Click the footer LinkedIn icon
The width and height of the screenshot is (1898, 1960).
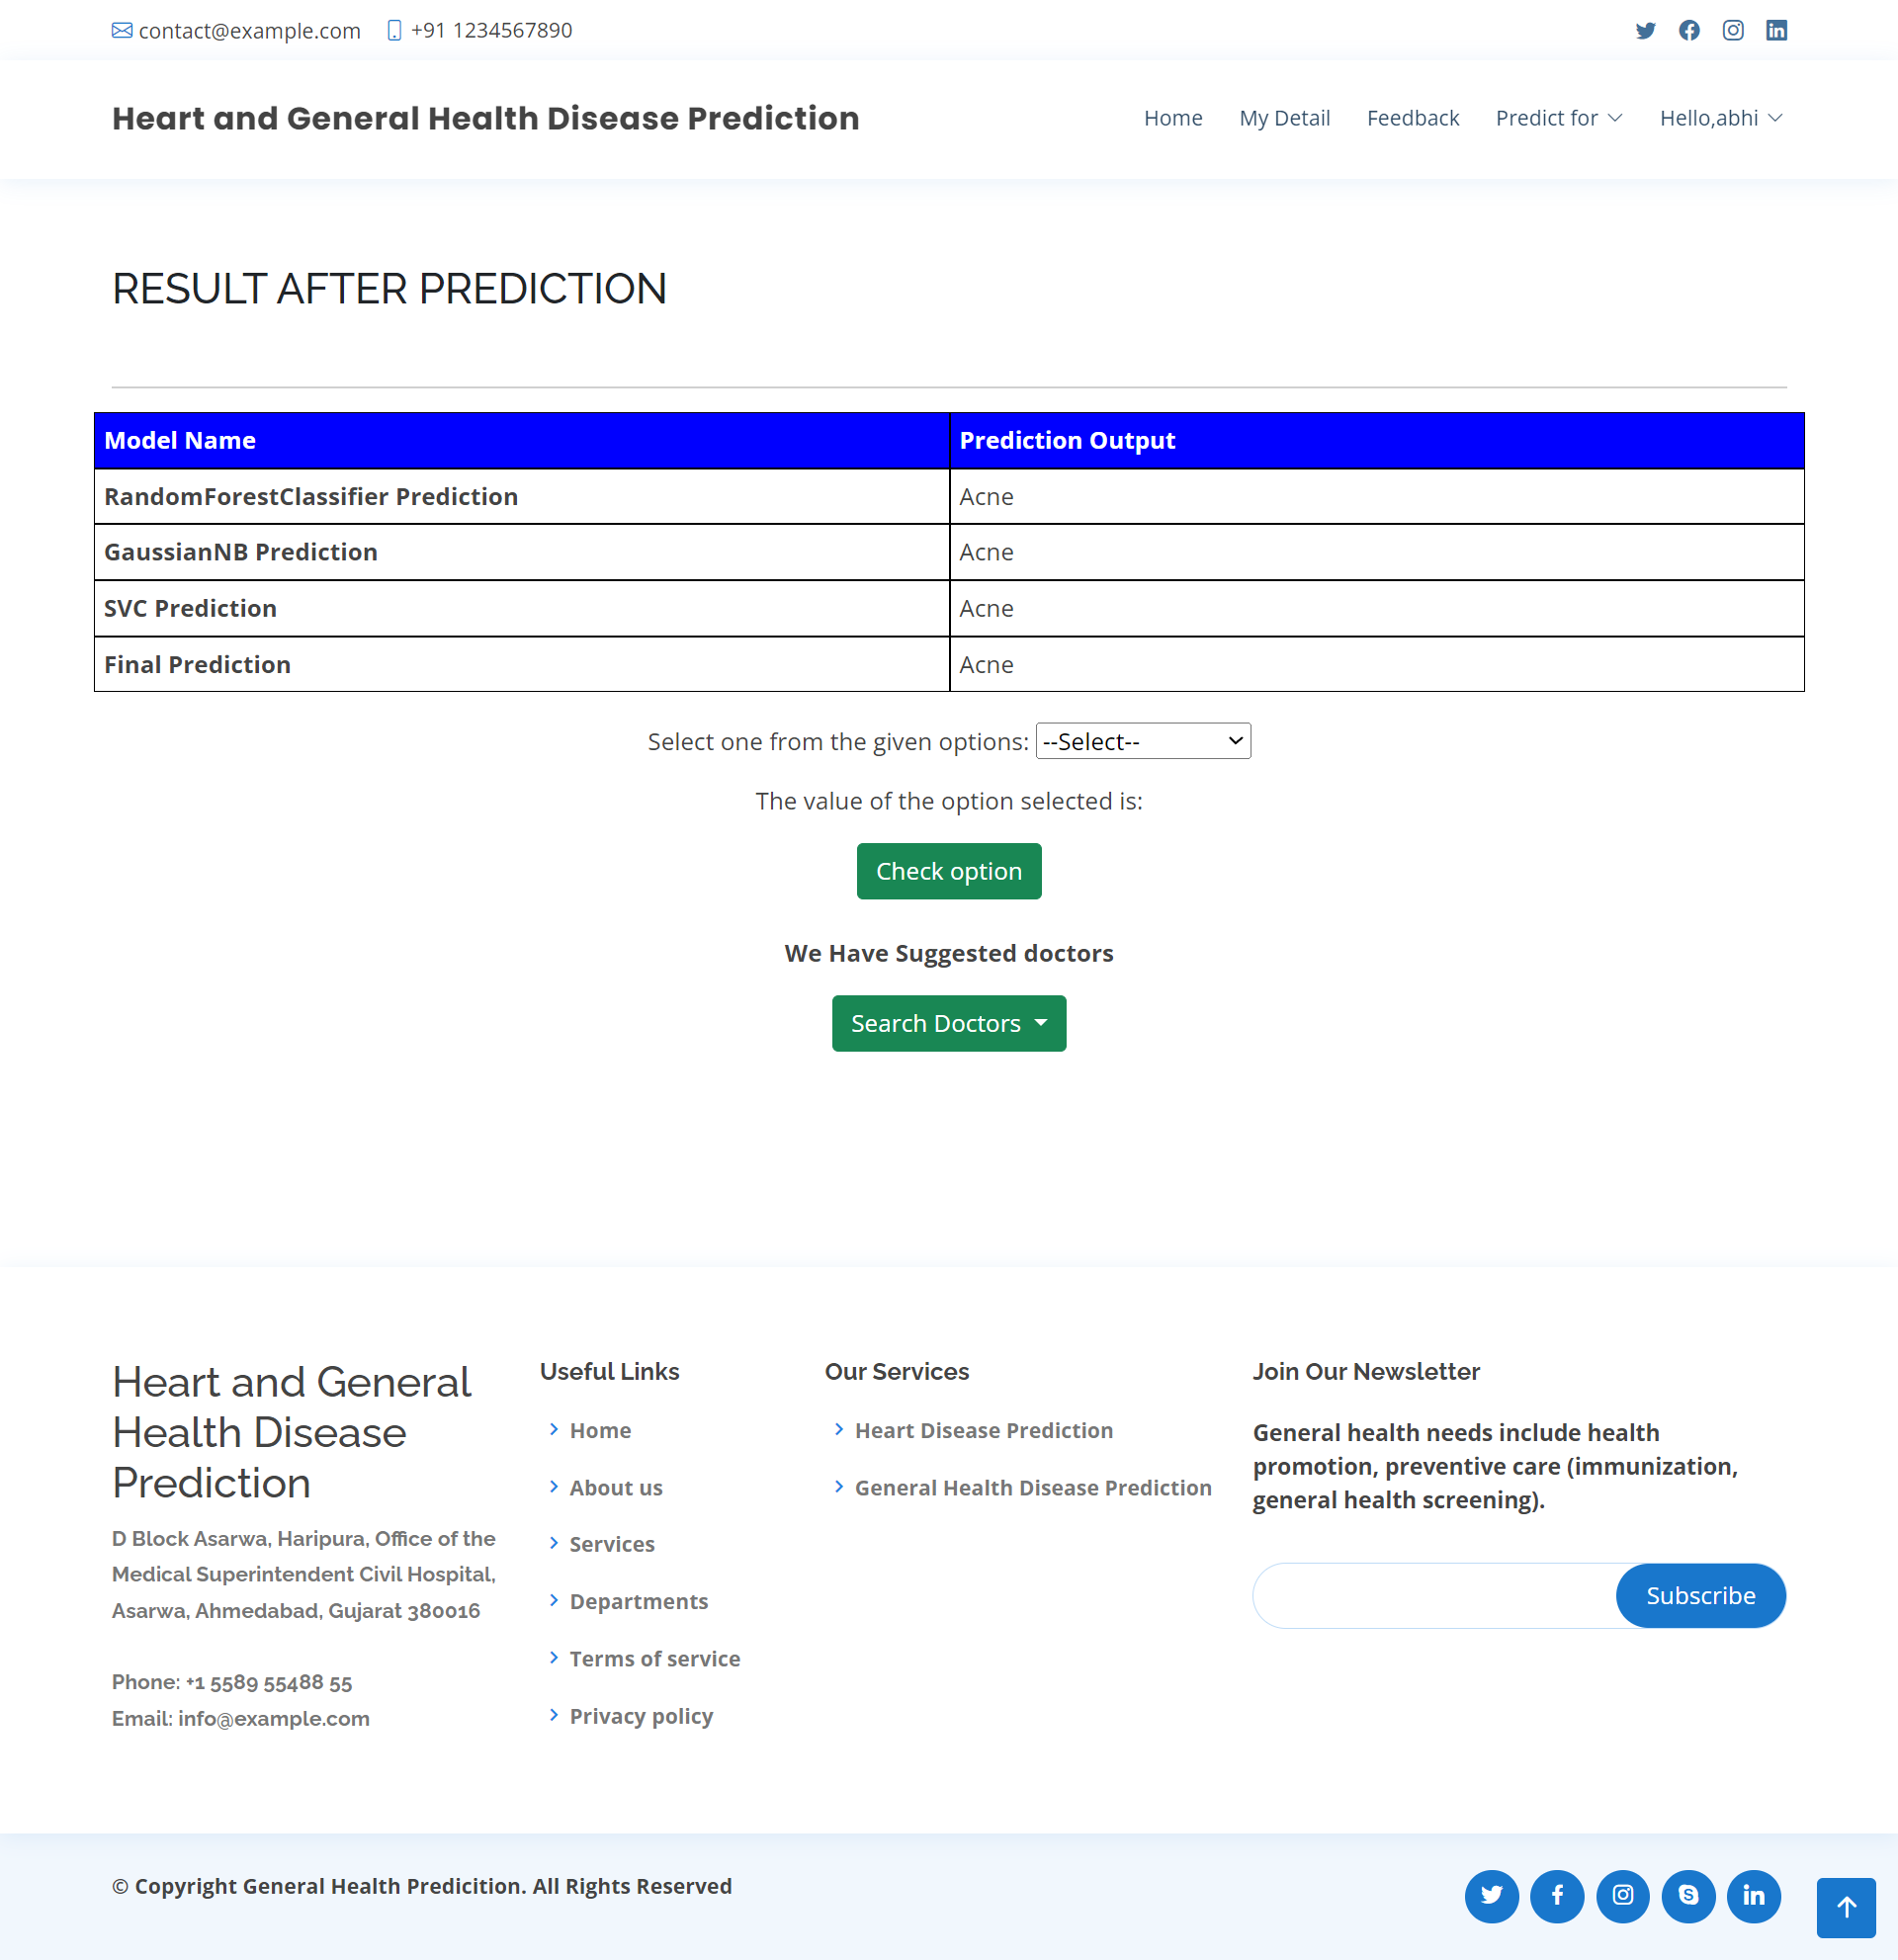(1754, 1895)
